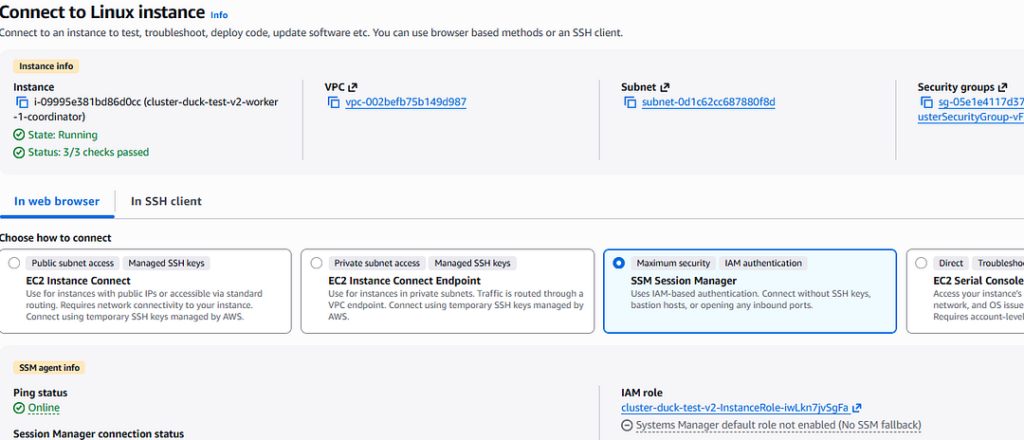Click the Public subnet access tag

tap(72, 263)
